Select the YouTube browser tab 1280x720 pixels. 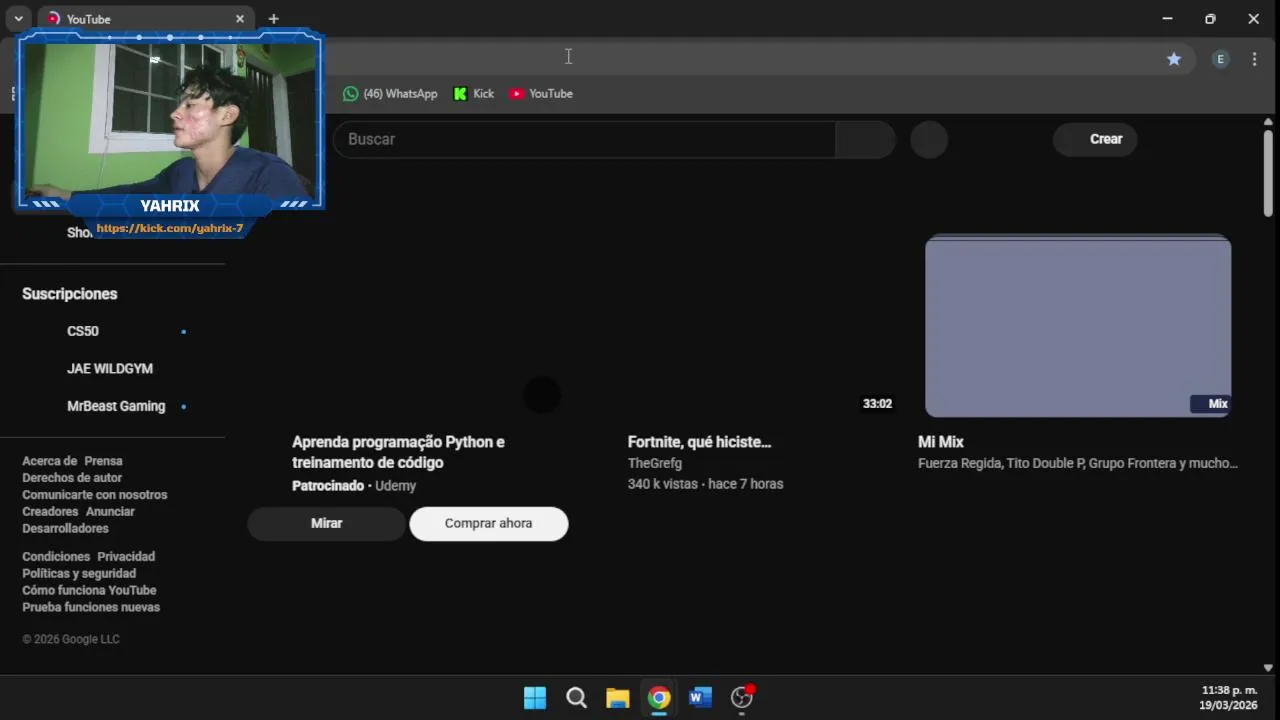point(145,19)
